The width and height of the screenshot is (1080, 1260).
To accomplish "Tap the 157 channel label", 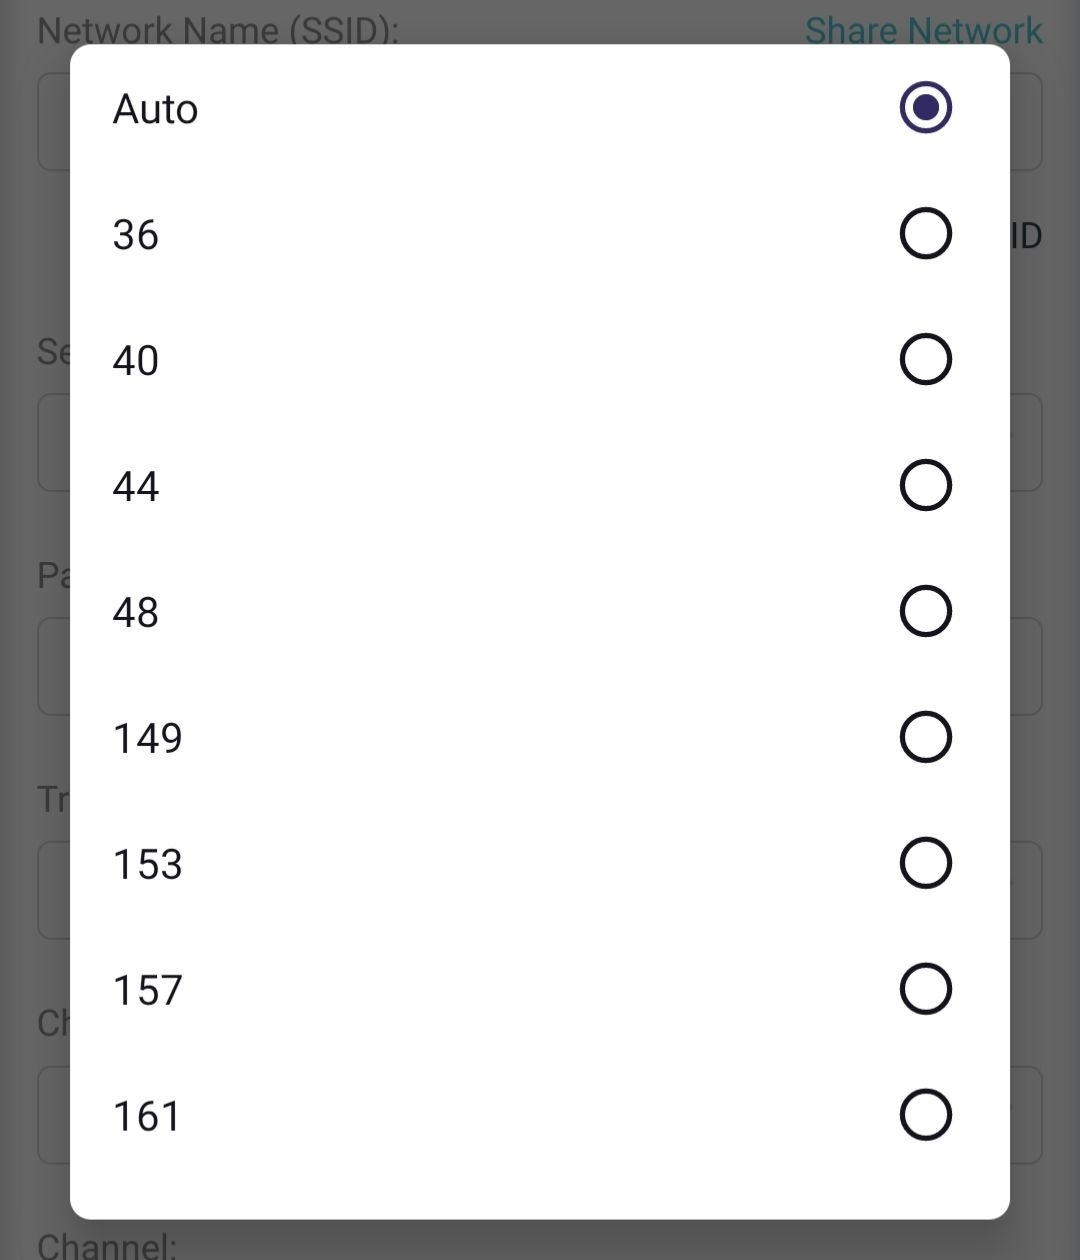I will tap(148, 991).
